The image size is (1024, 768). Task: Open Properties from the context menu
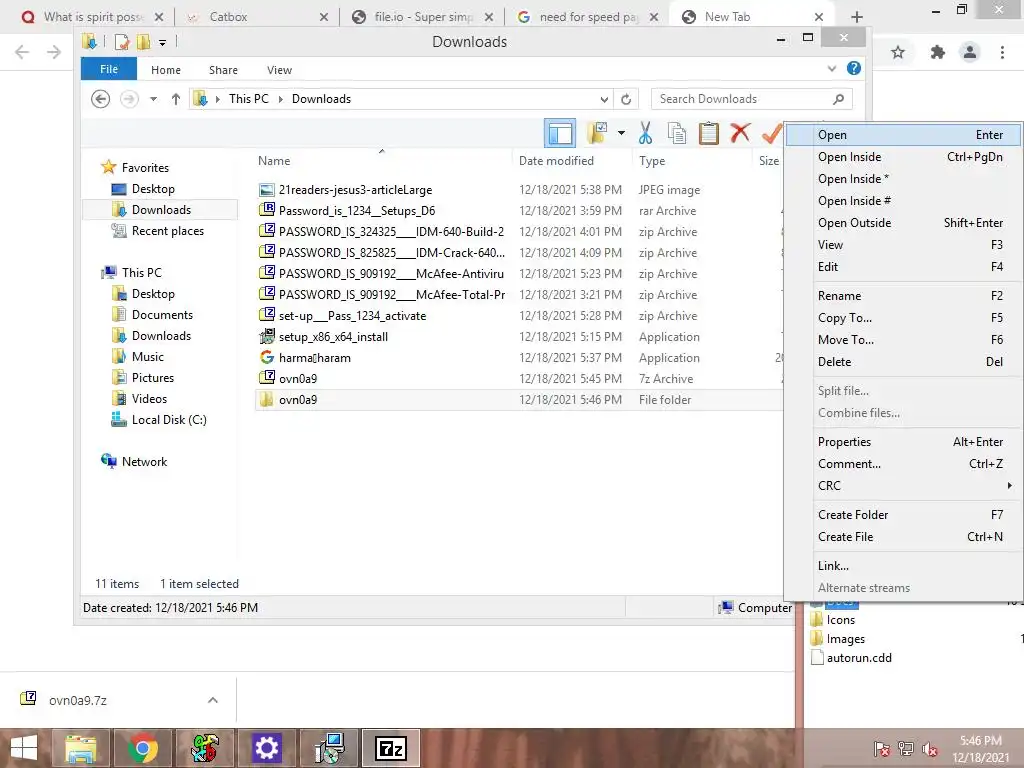pos(904,442)
